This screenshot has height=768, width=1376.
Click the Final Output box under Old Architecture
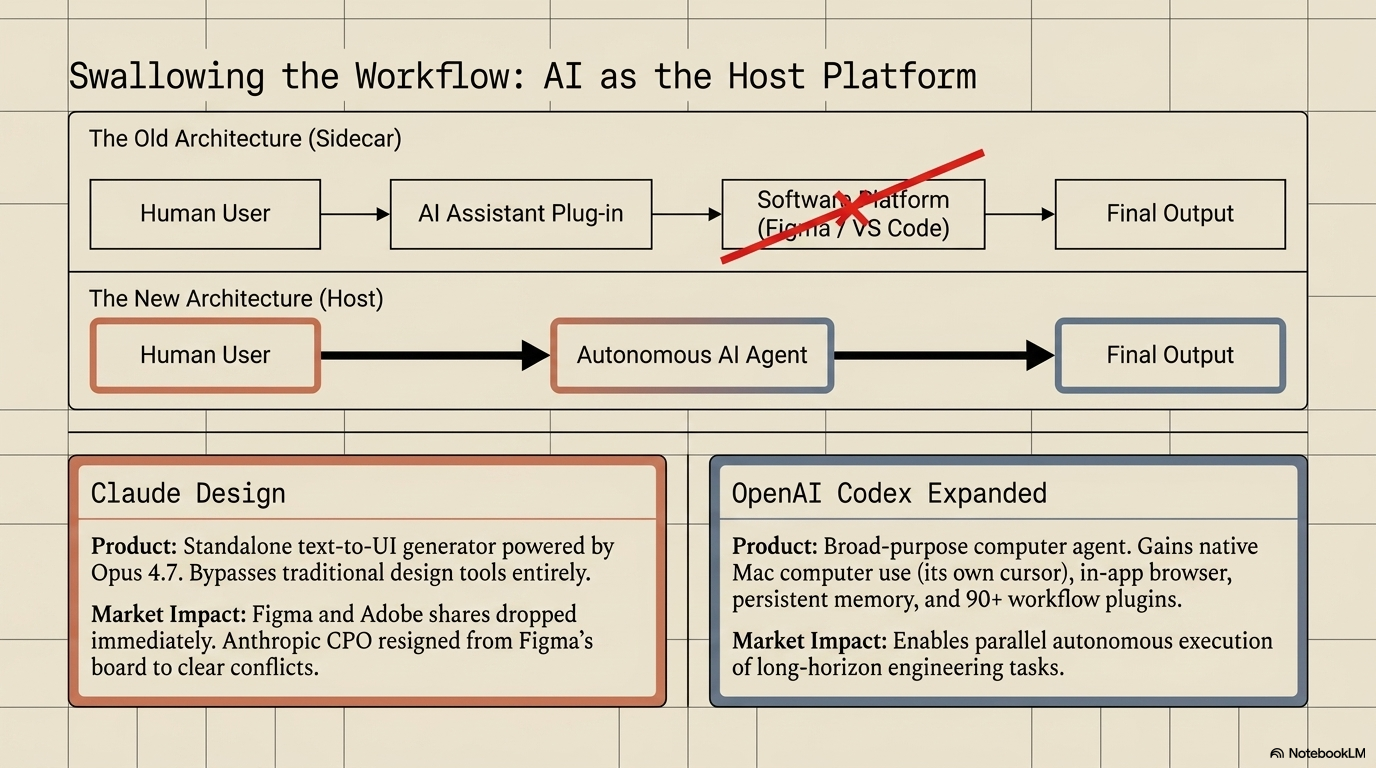tap(1170, 214)
